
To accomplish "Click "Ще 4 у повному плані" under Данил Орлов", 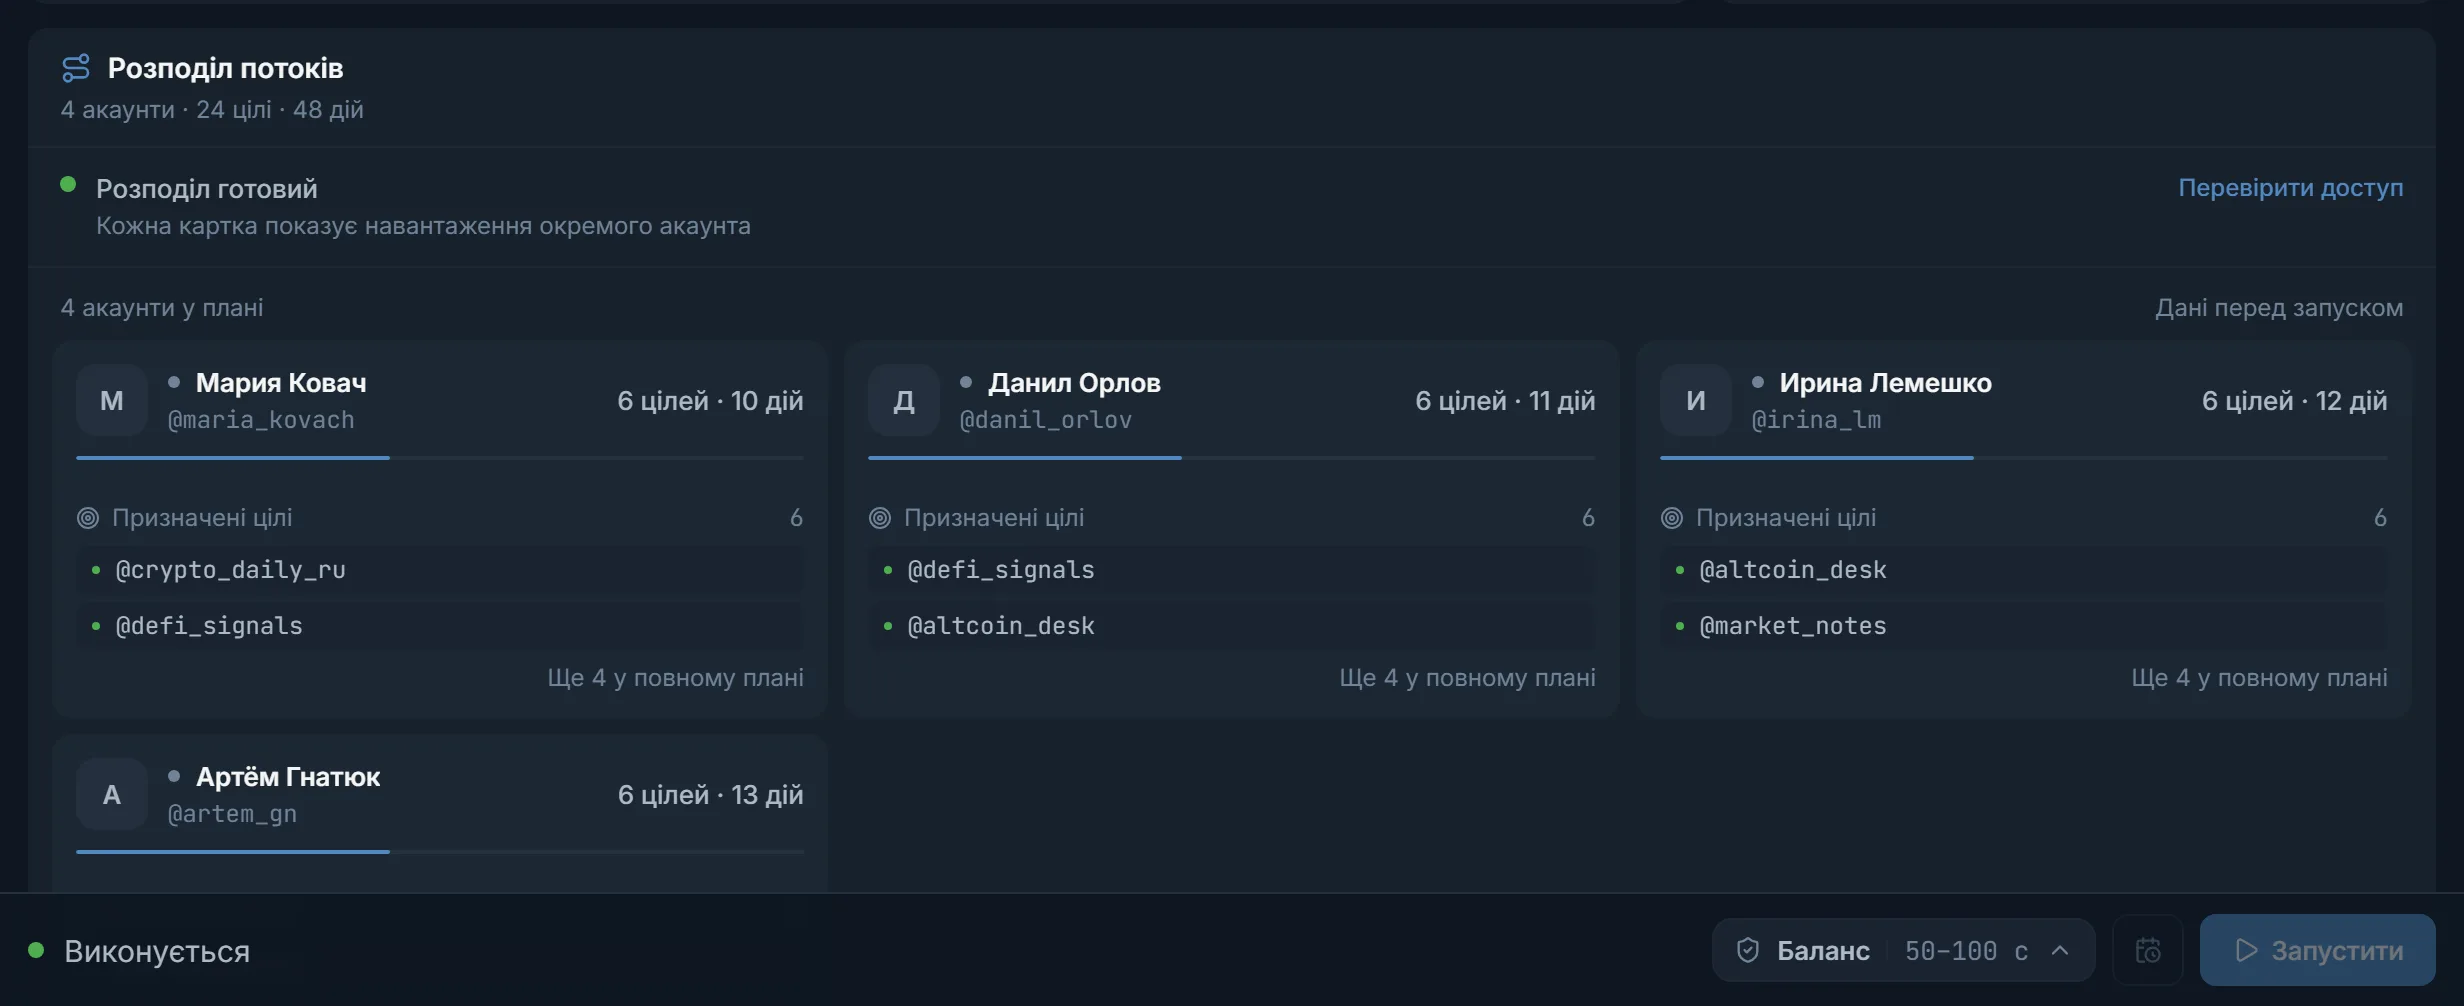I will (x=1467, y=678).
